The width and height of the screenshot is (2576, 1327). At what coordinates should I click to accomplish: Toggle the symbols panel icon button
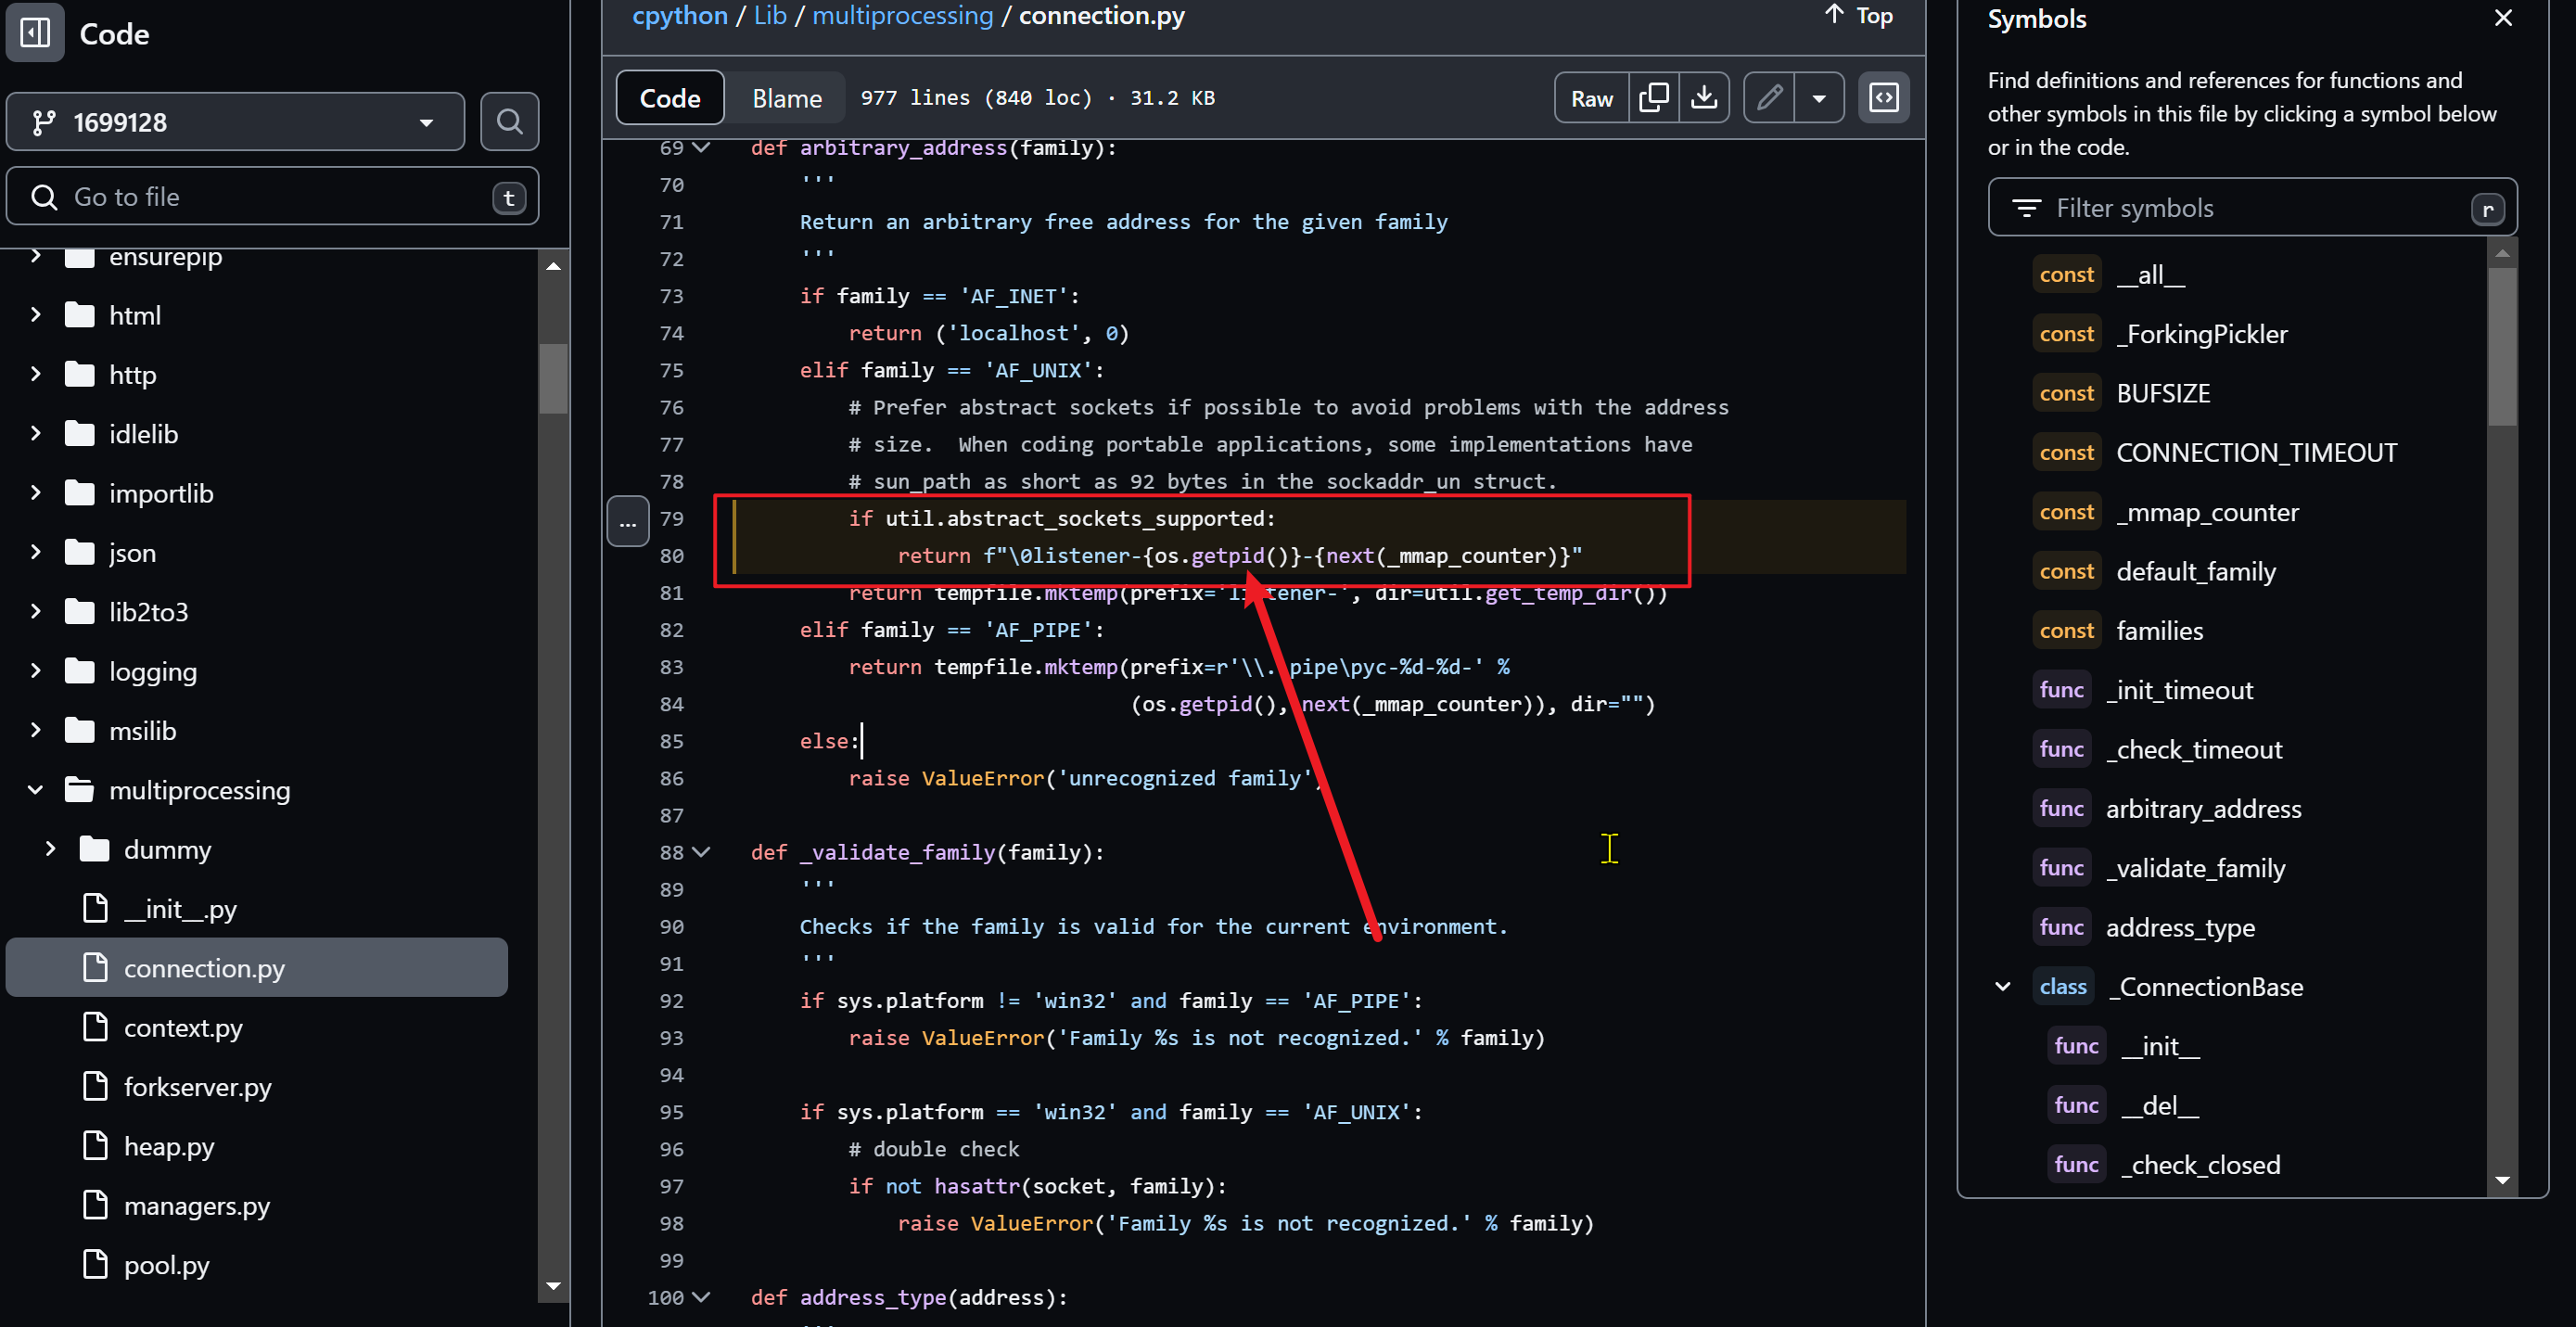pyautogui.click(x=1884, y=97)
